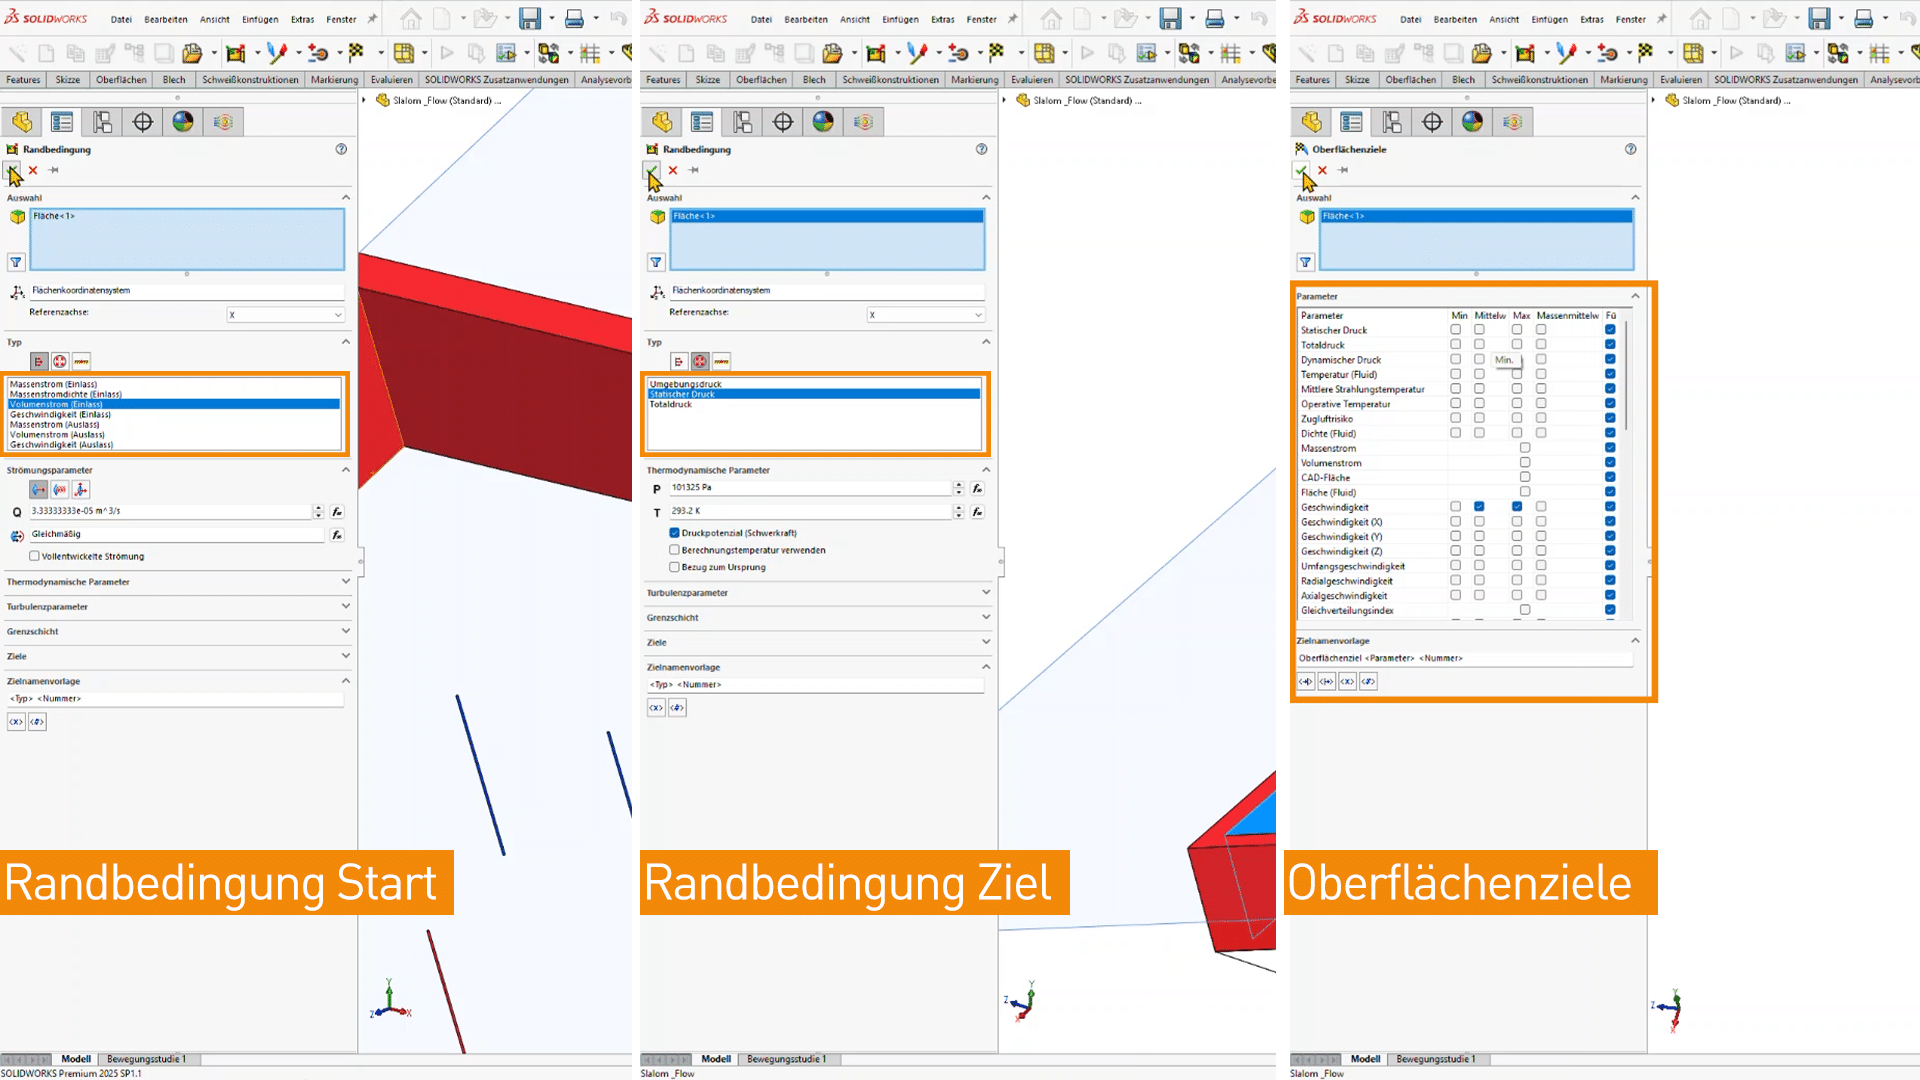Collapse the Parameter section in Oberflächenziele panel

[1635, 296]
